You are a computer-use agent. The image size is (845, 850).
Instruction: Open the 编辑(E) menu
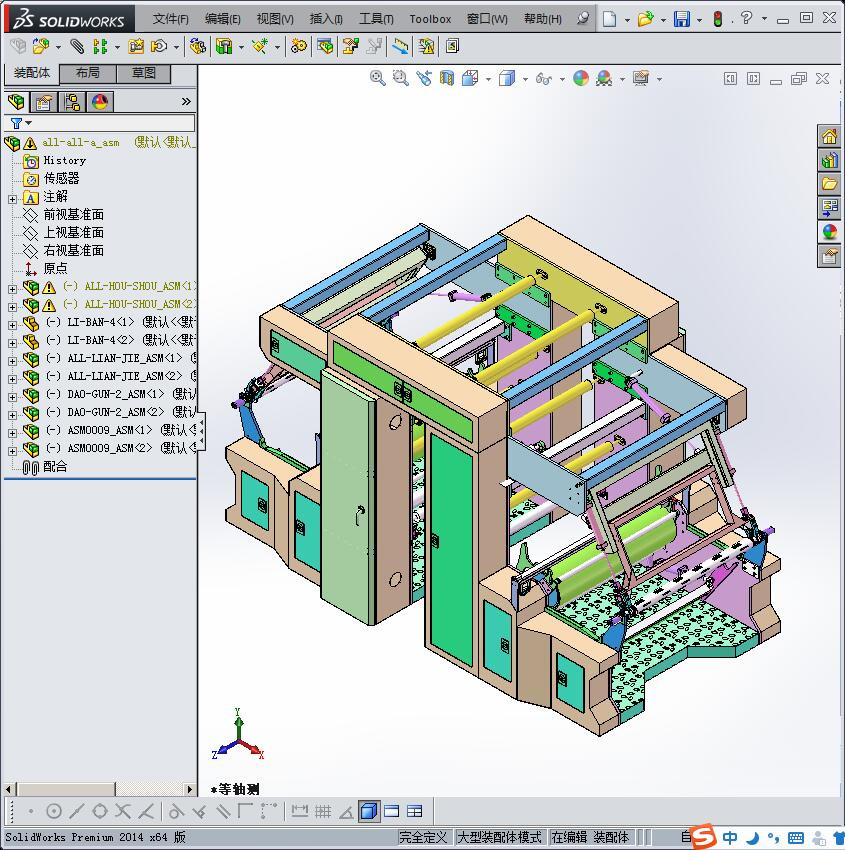tap(223, 19)
